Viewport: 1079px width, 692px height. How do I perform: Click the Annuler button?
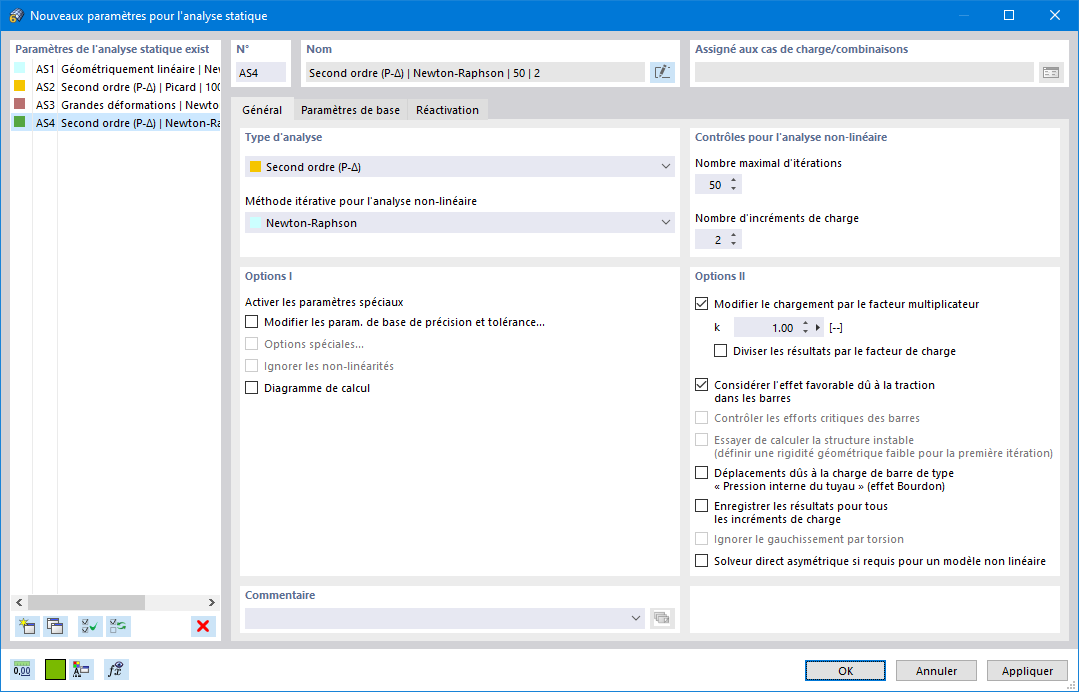(x=937, y=671)
